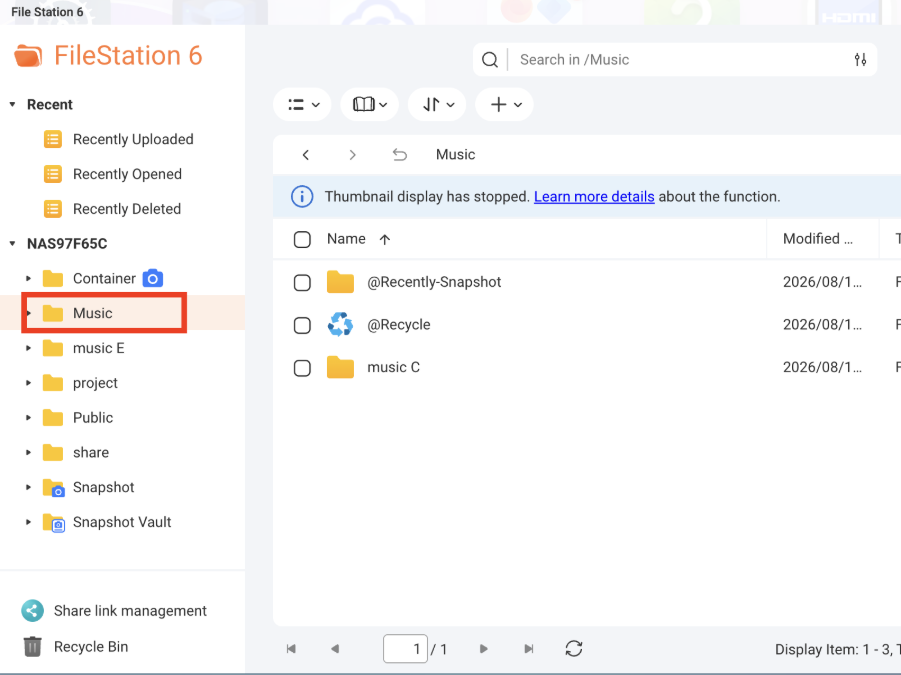Tick the checkbox for music C
This screenshot has width=901, height=675.
(302, 368)
